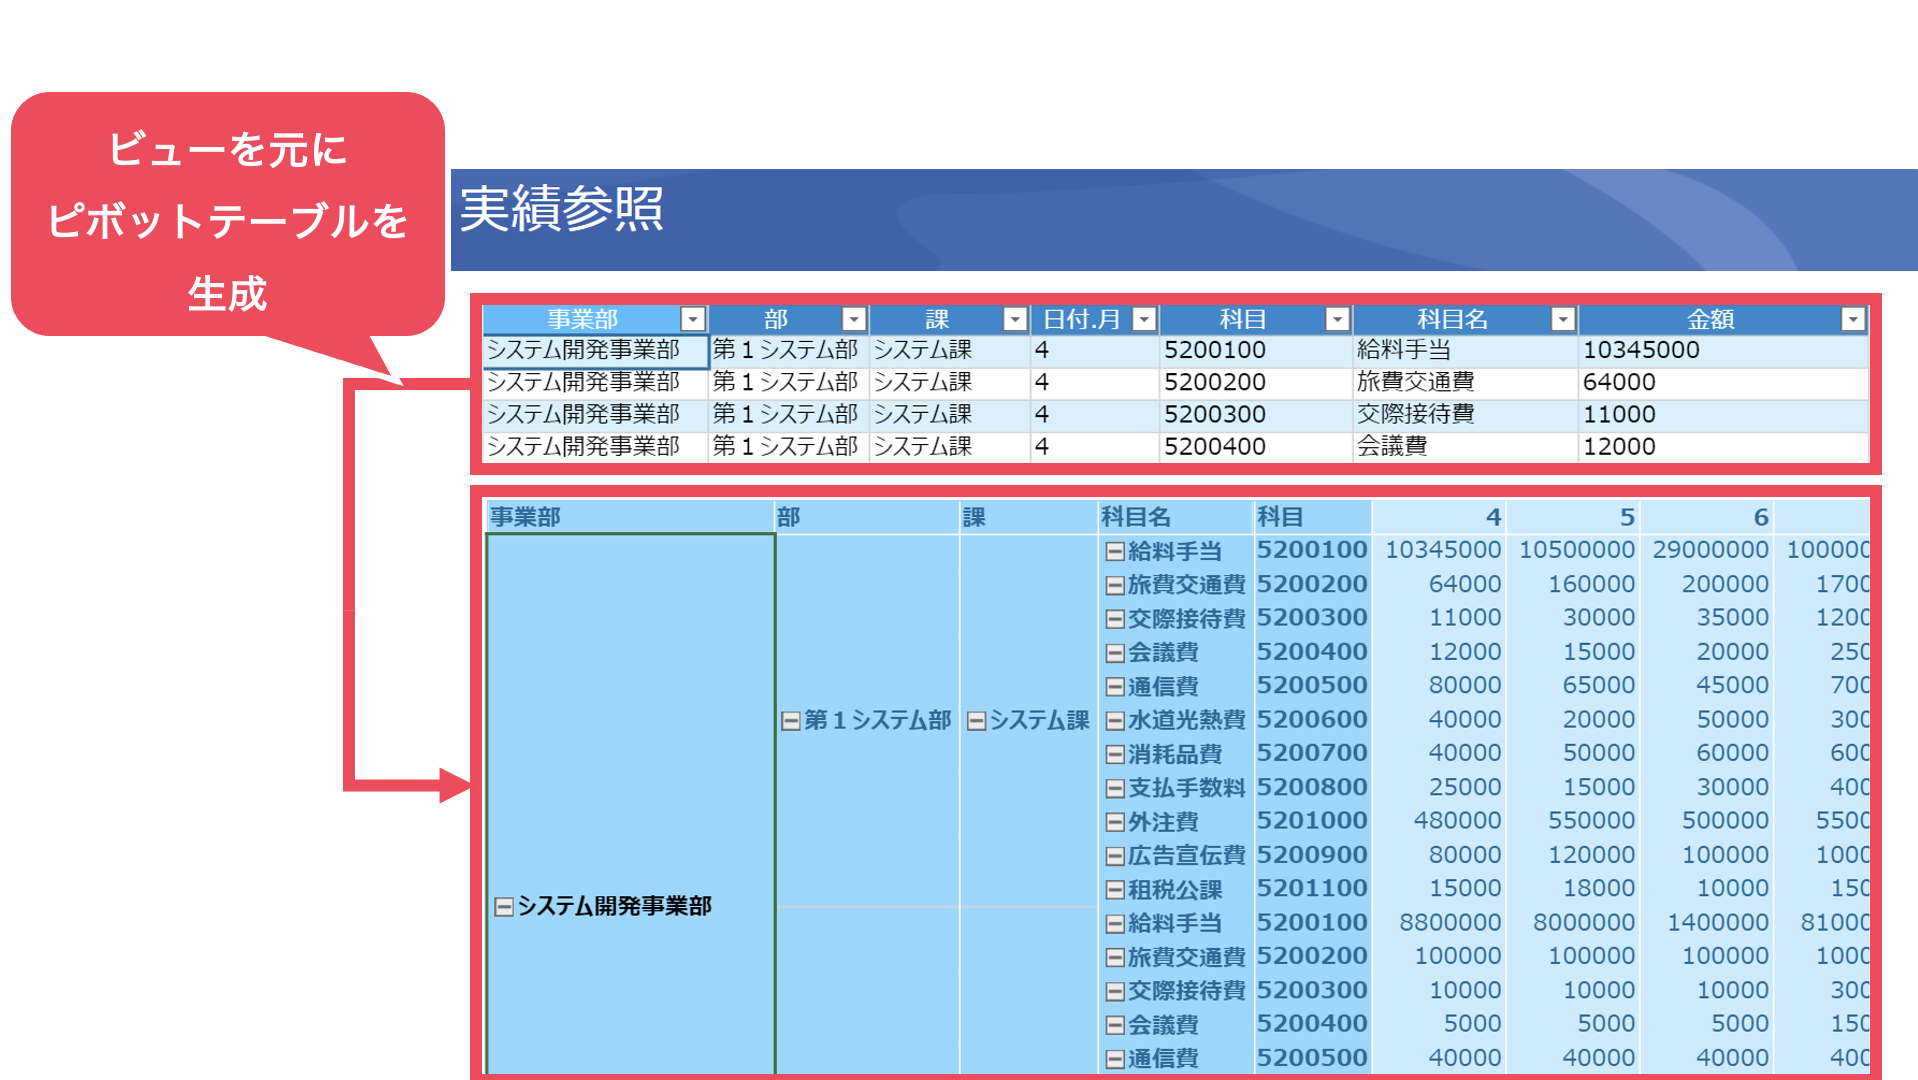Collapse the 水道光熱費 row in pivot

click(x=1114, y=721)
